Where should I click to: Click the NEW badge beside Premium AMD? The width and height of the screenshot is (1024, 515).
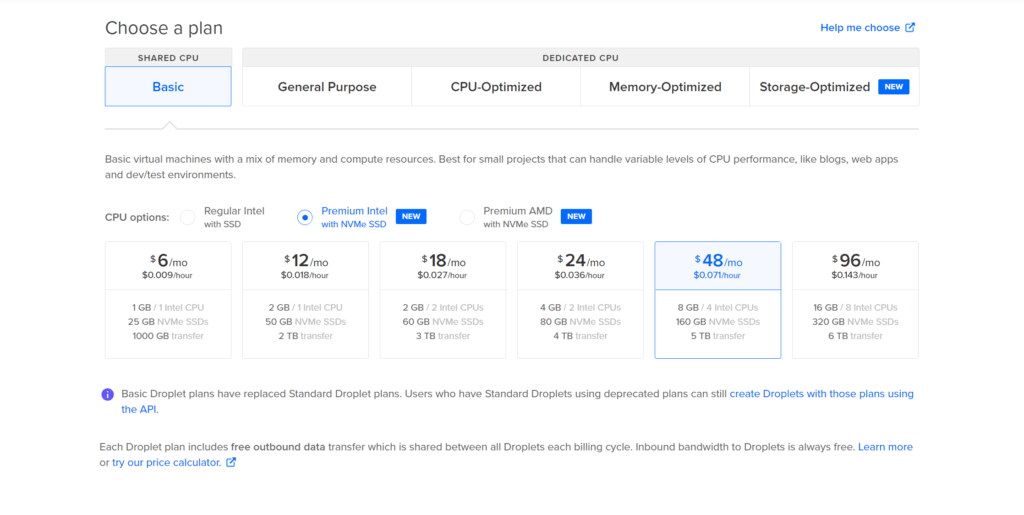pyautogui.click(x=575, y=217)
